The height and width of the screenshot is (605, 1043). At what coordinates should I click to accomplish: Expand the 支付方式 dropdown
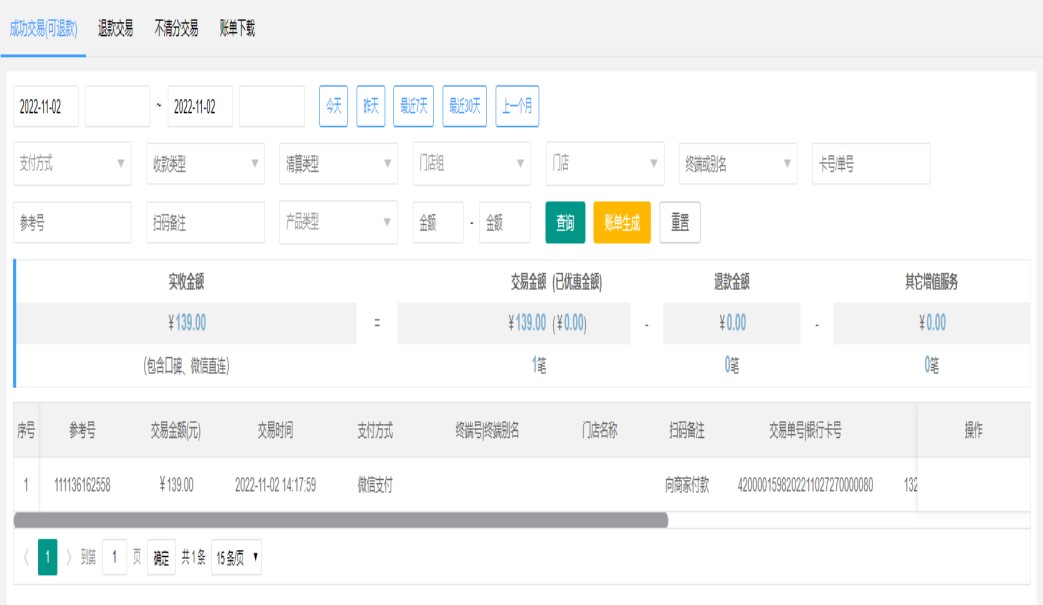(72, 164)
